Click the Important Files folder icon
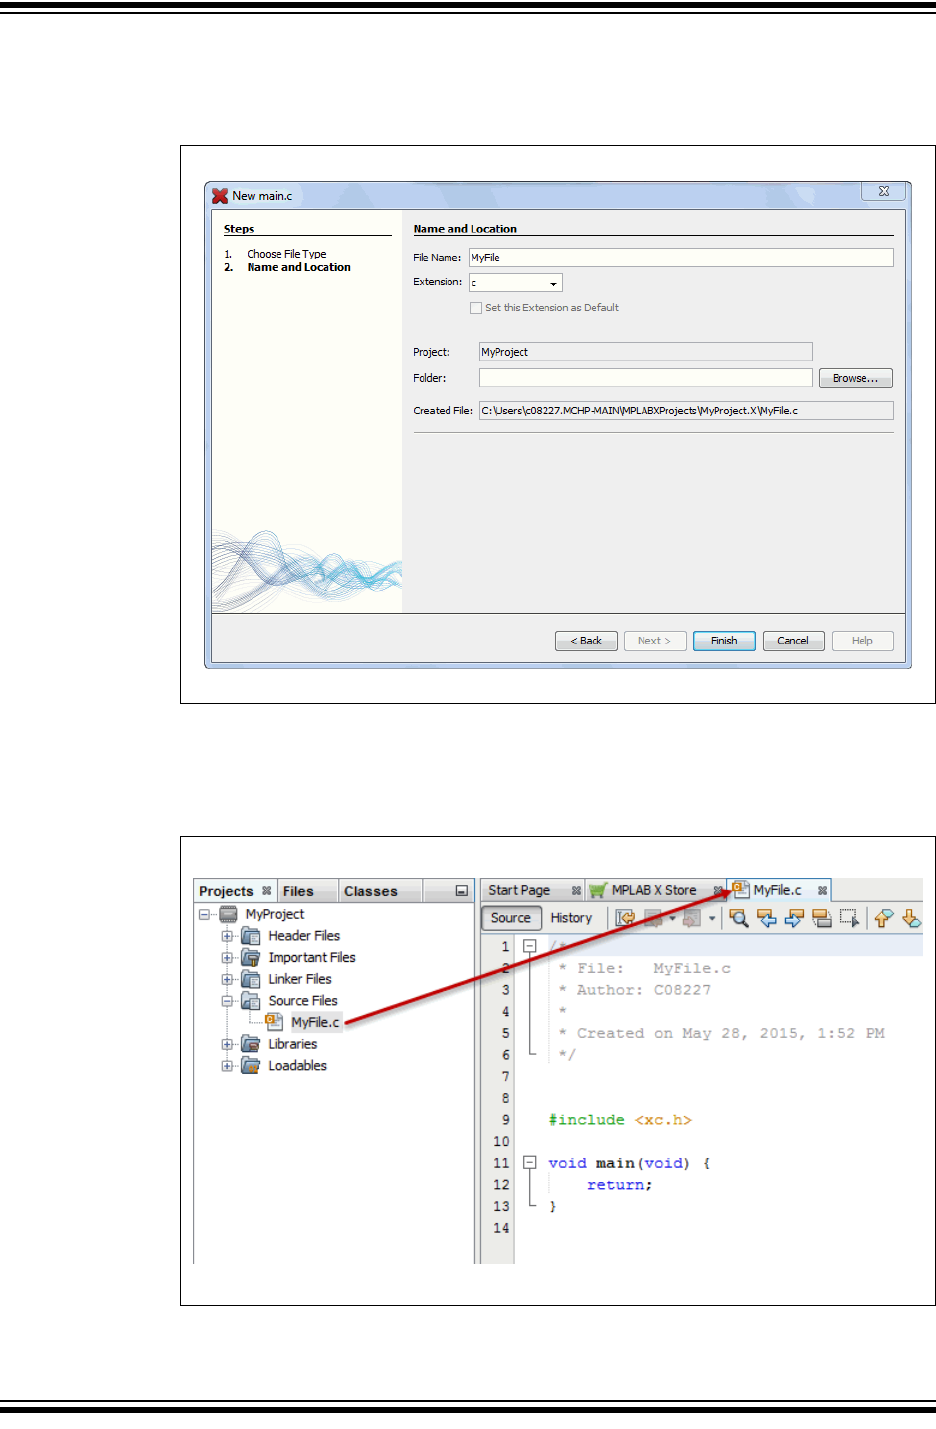The image size is (936, 1429). click(x=251, y=957)
